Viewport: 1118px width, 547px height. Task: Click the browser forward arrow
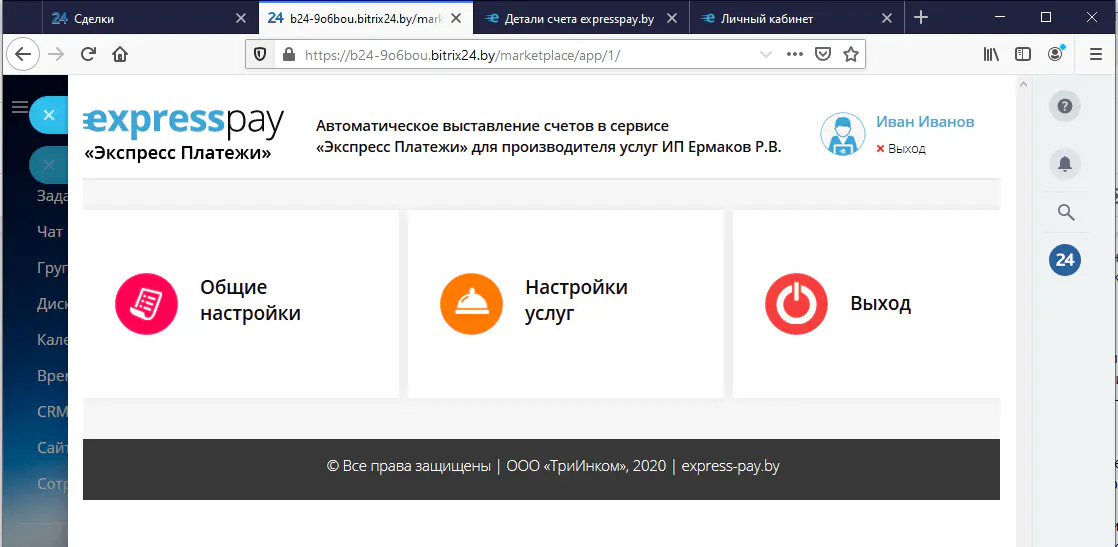point(56,54)
